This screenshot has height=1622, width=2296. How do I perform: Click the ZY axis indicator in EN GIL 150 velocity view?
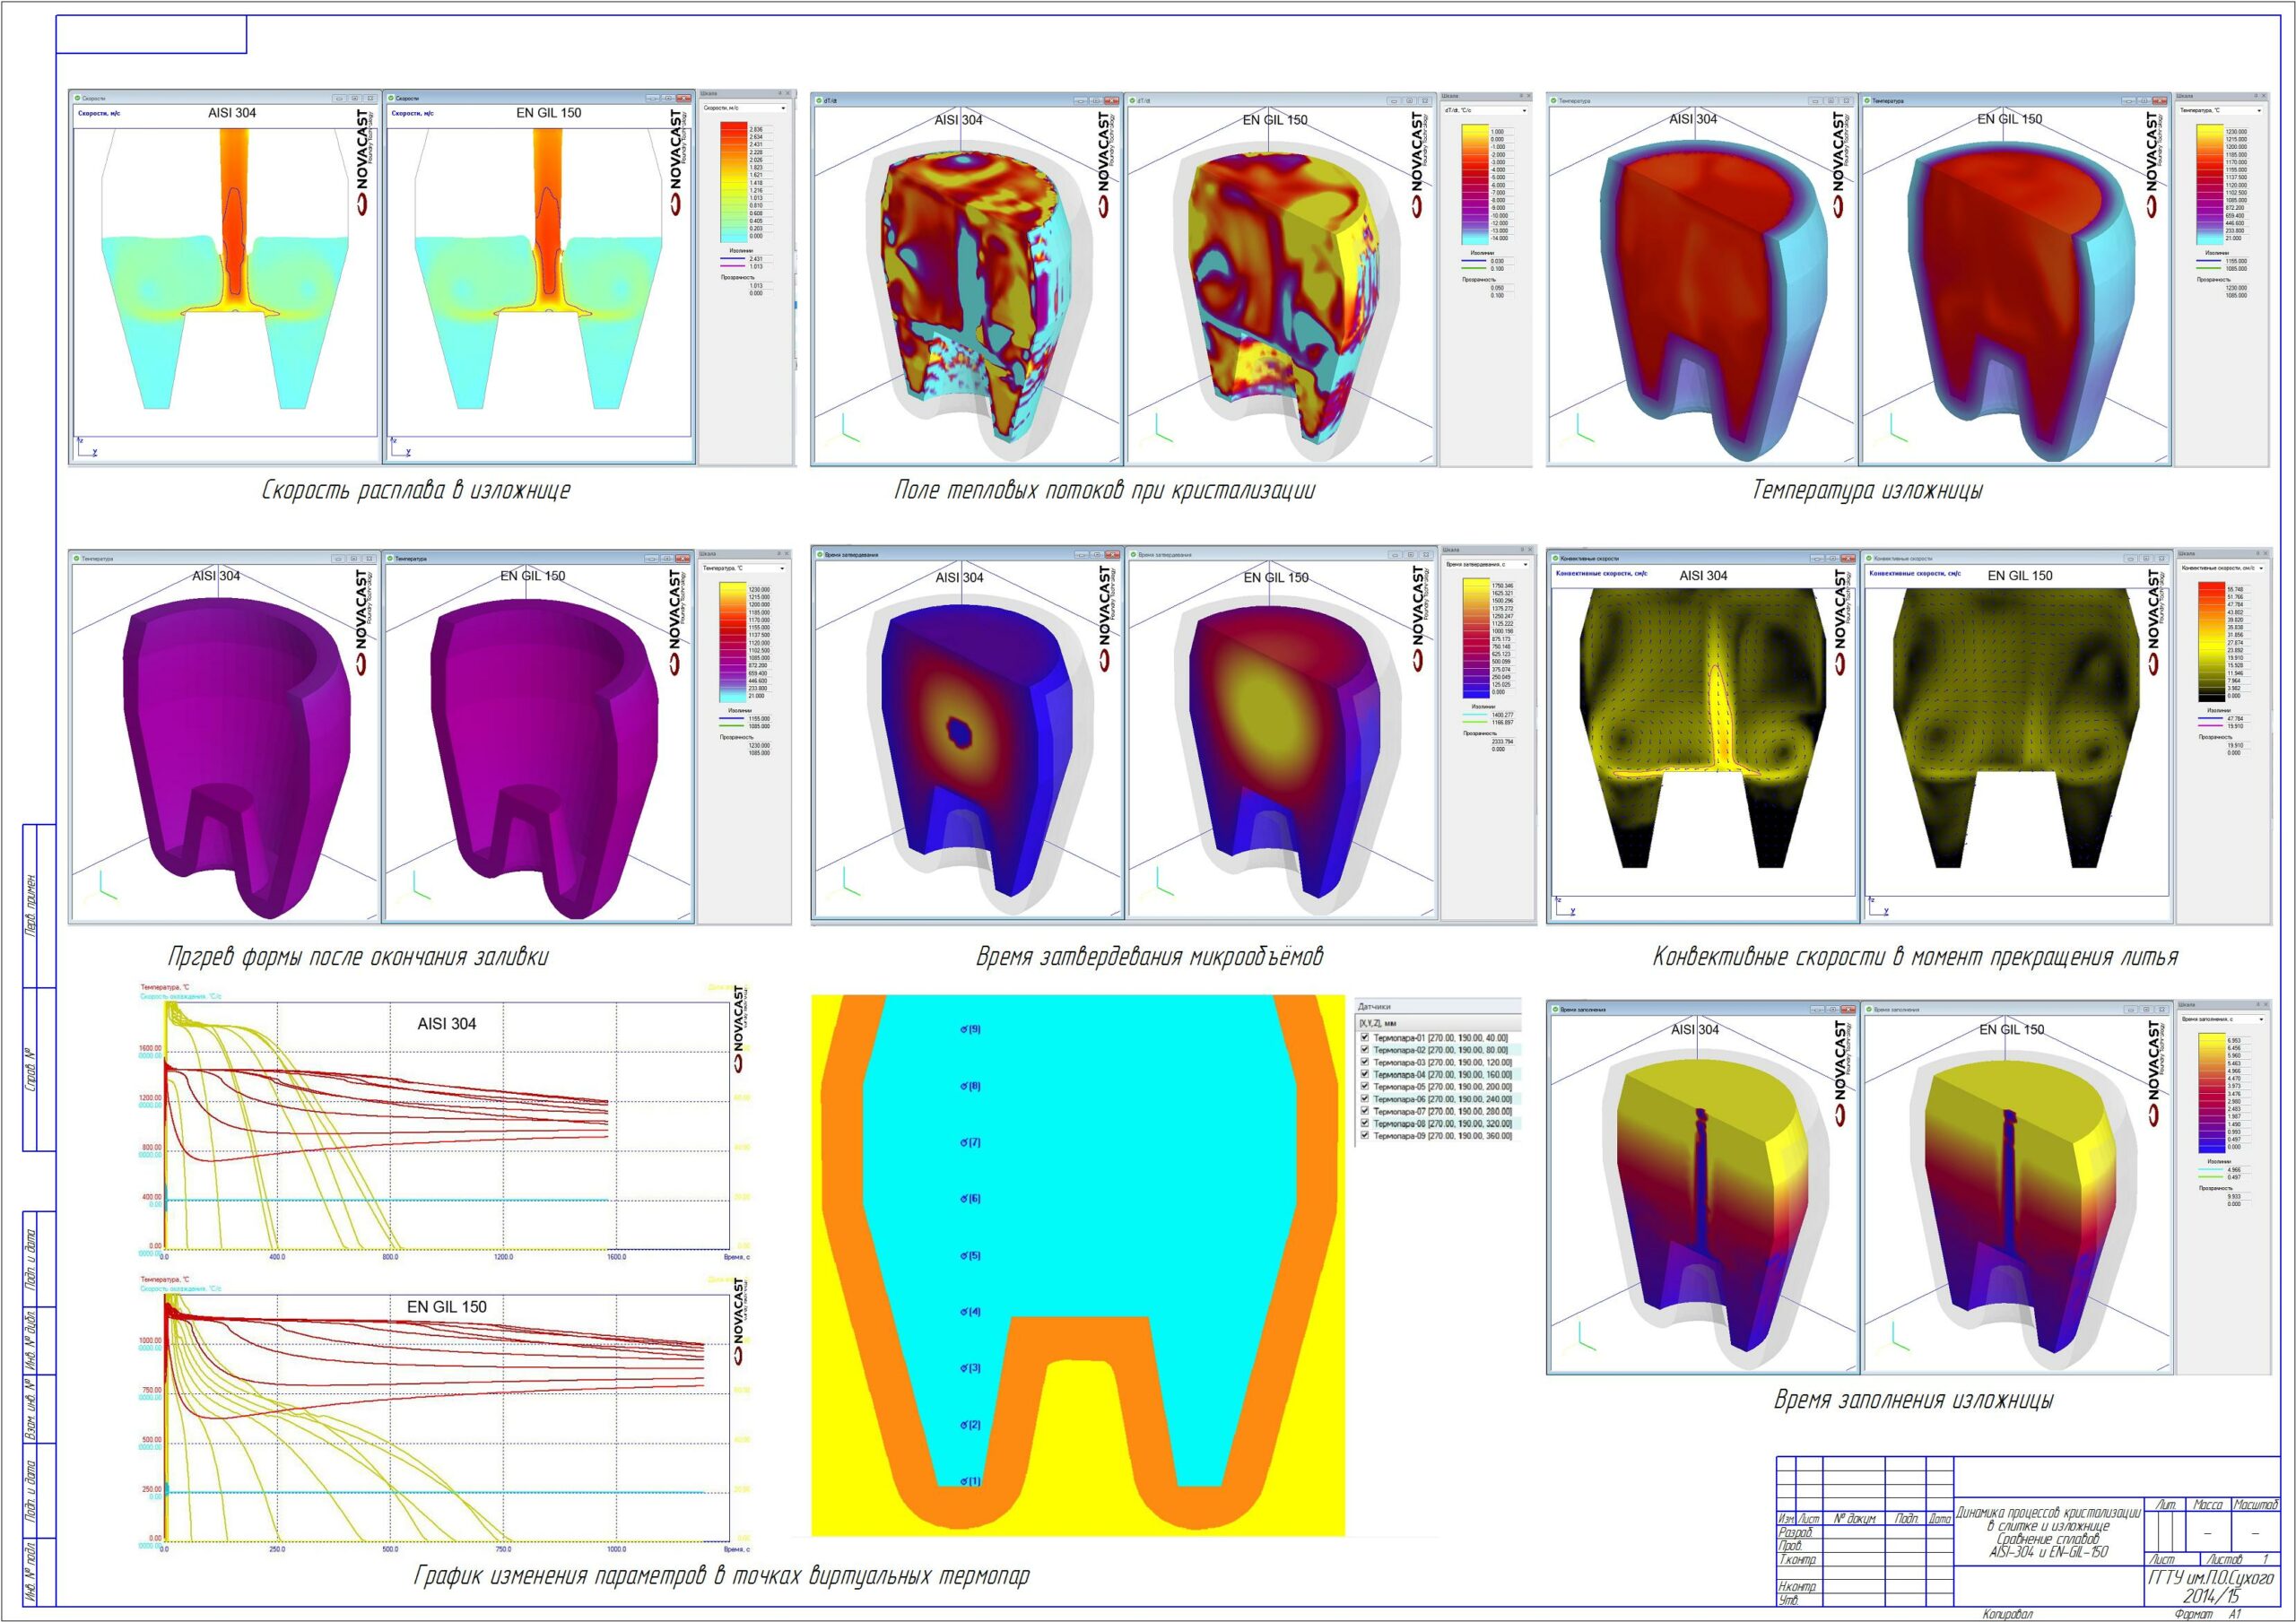[x=401, y=447]
